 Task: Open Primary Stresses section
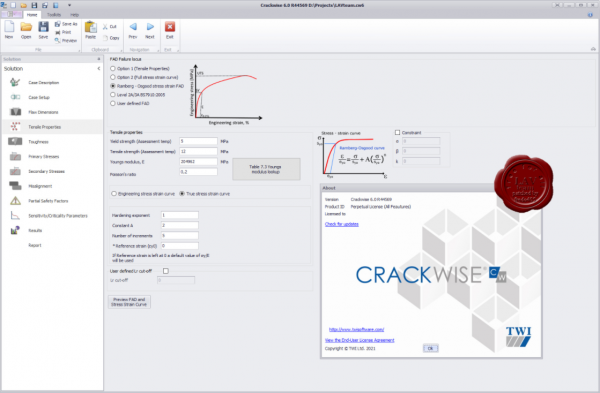pos(44,157)
